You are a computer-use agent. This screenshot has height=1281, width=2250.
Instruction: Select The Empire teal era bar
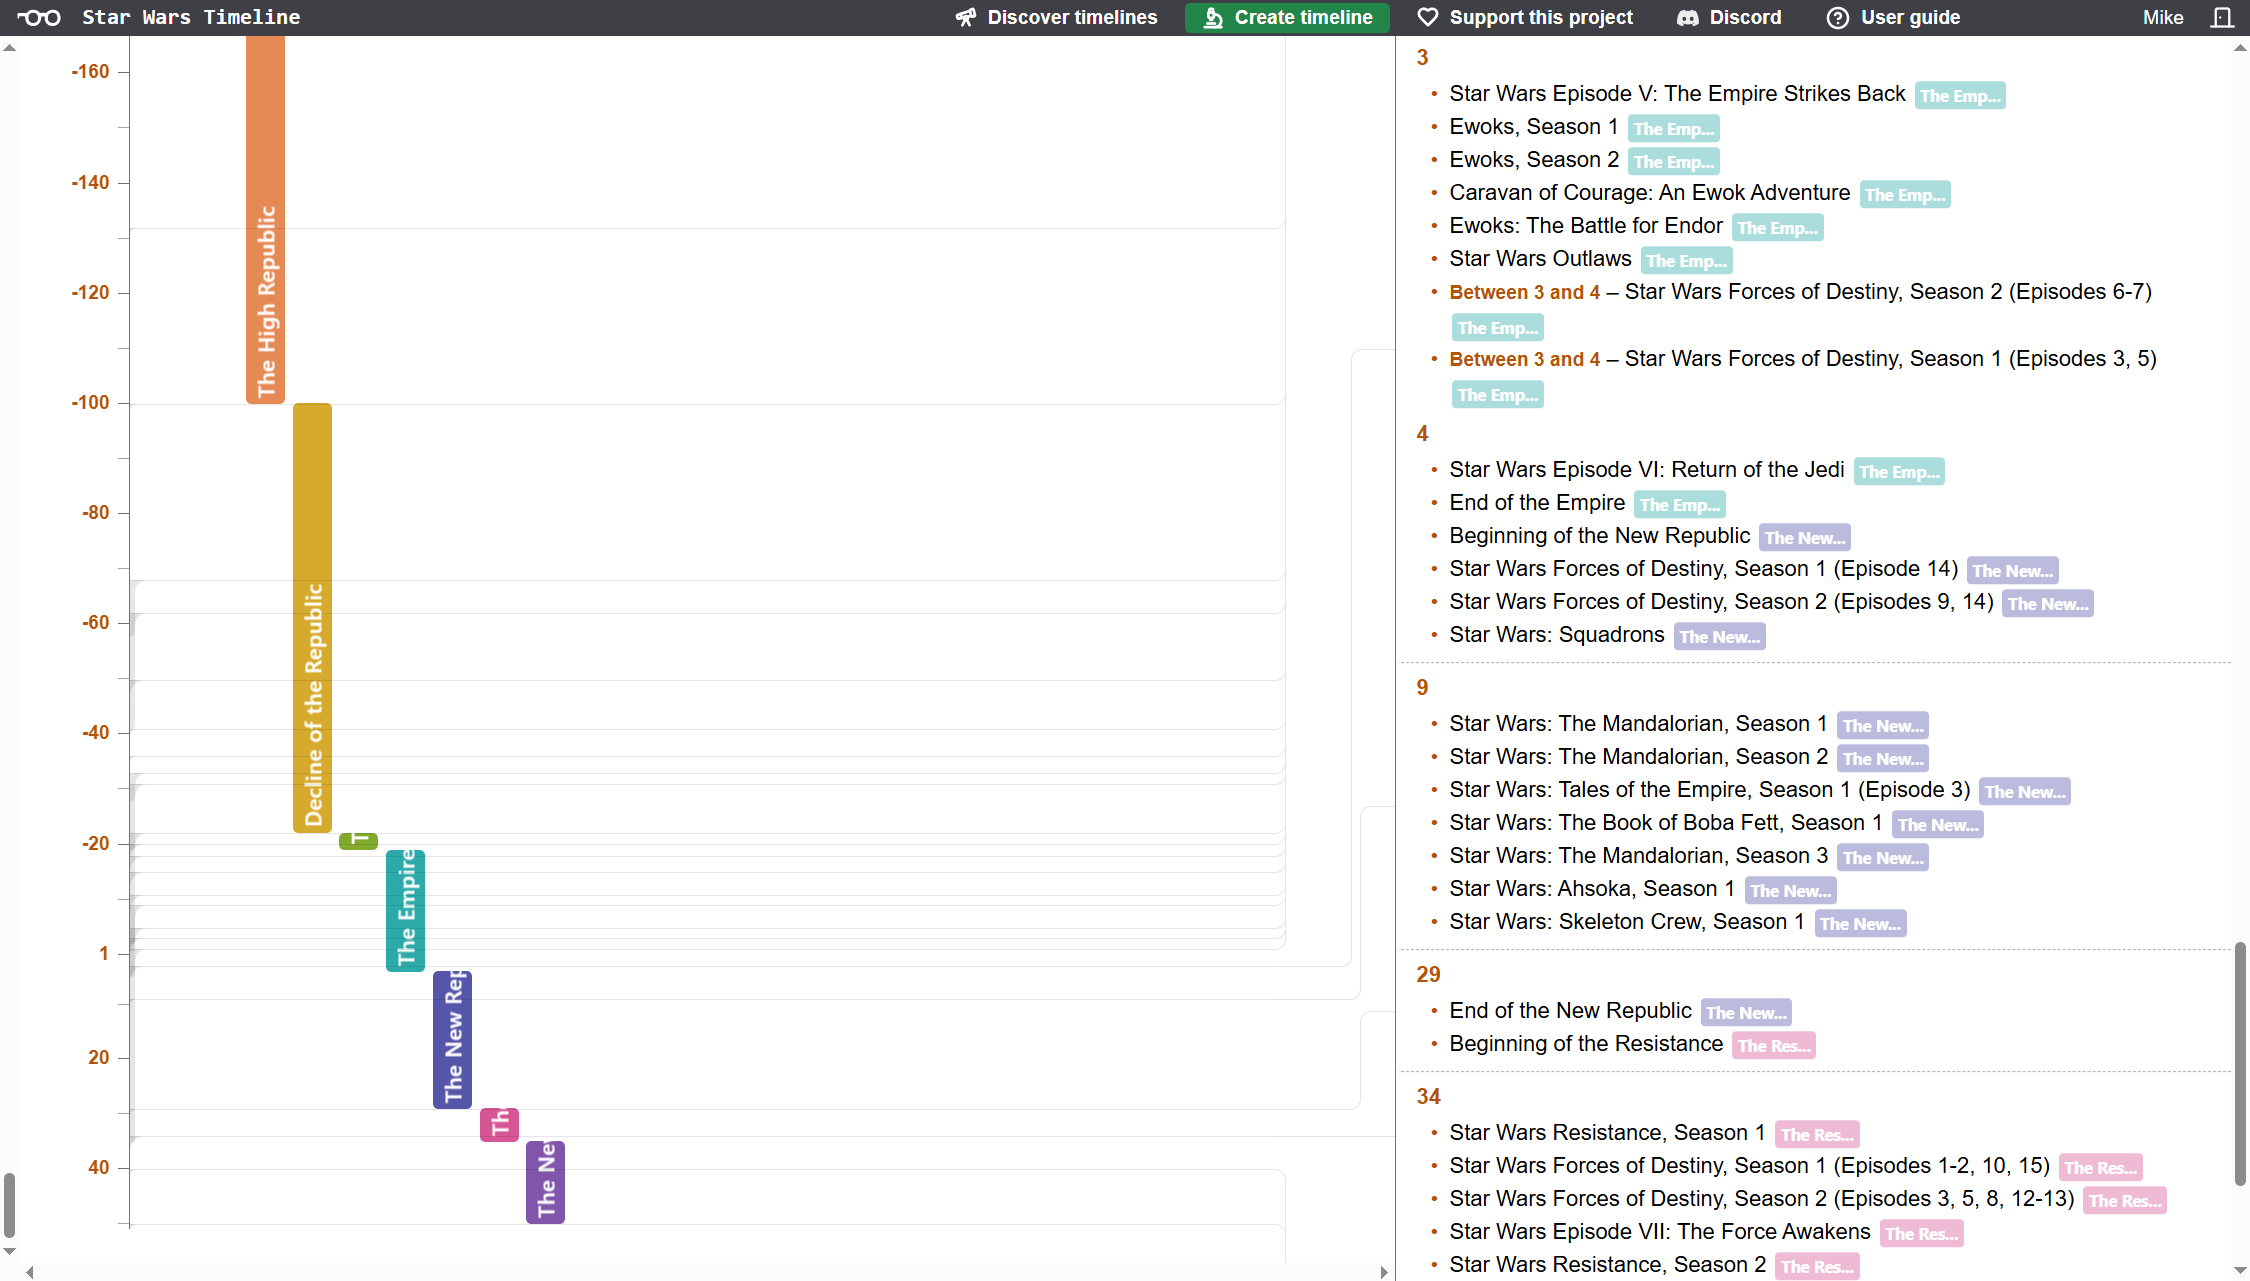click(x=405, y=910)
